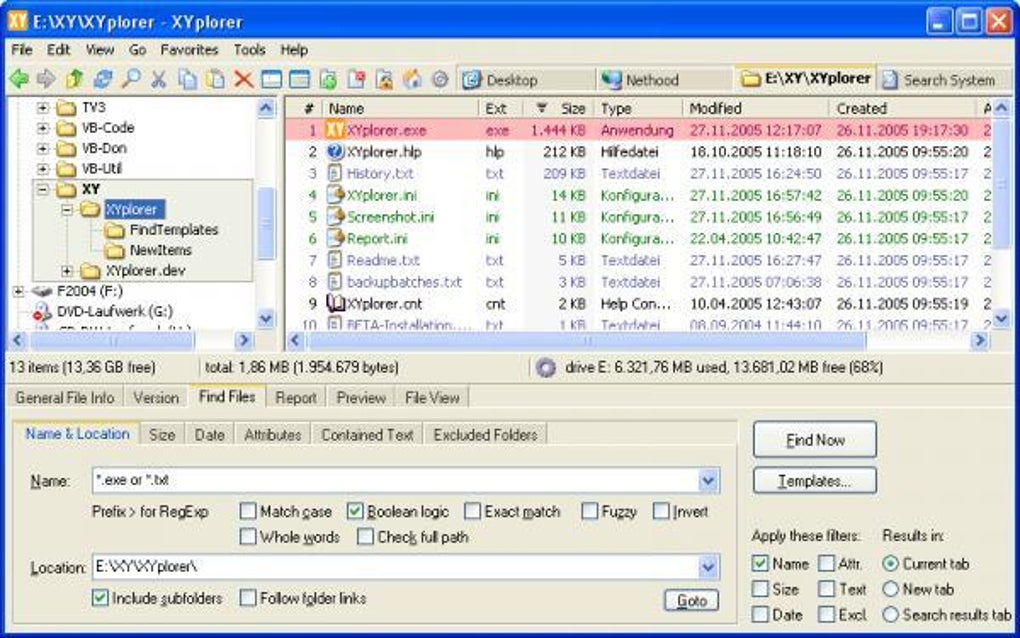Open the Tools menu
The width and height of the screenshot is (1020, 638).
pyautogui.click(x=249, y=50)
